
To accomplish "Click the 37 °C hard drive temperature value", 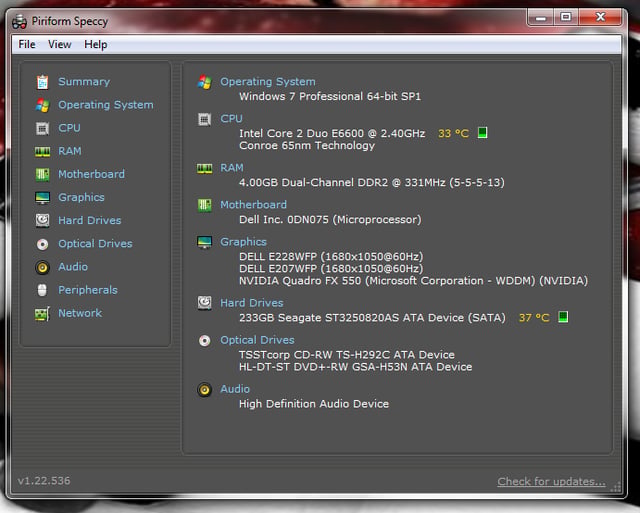I will coord(534,318).
